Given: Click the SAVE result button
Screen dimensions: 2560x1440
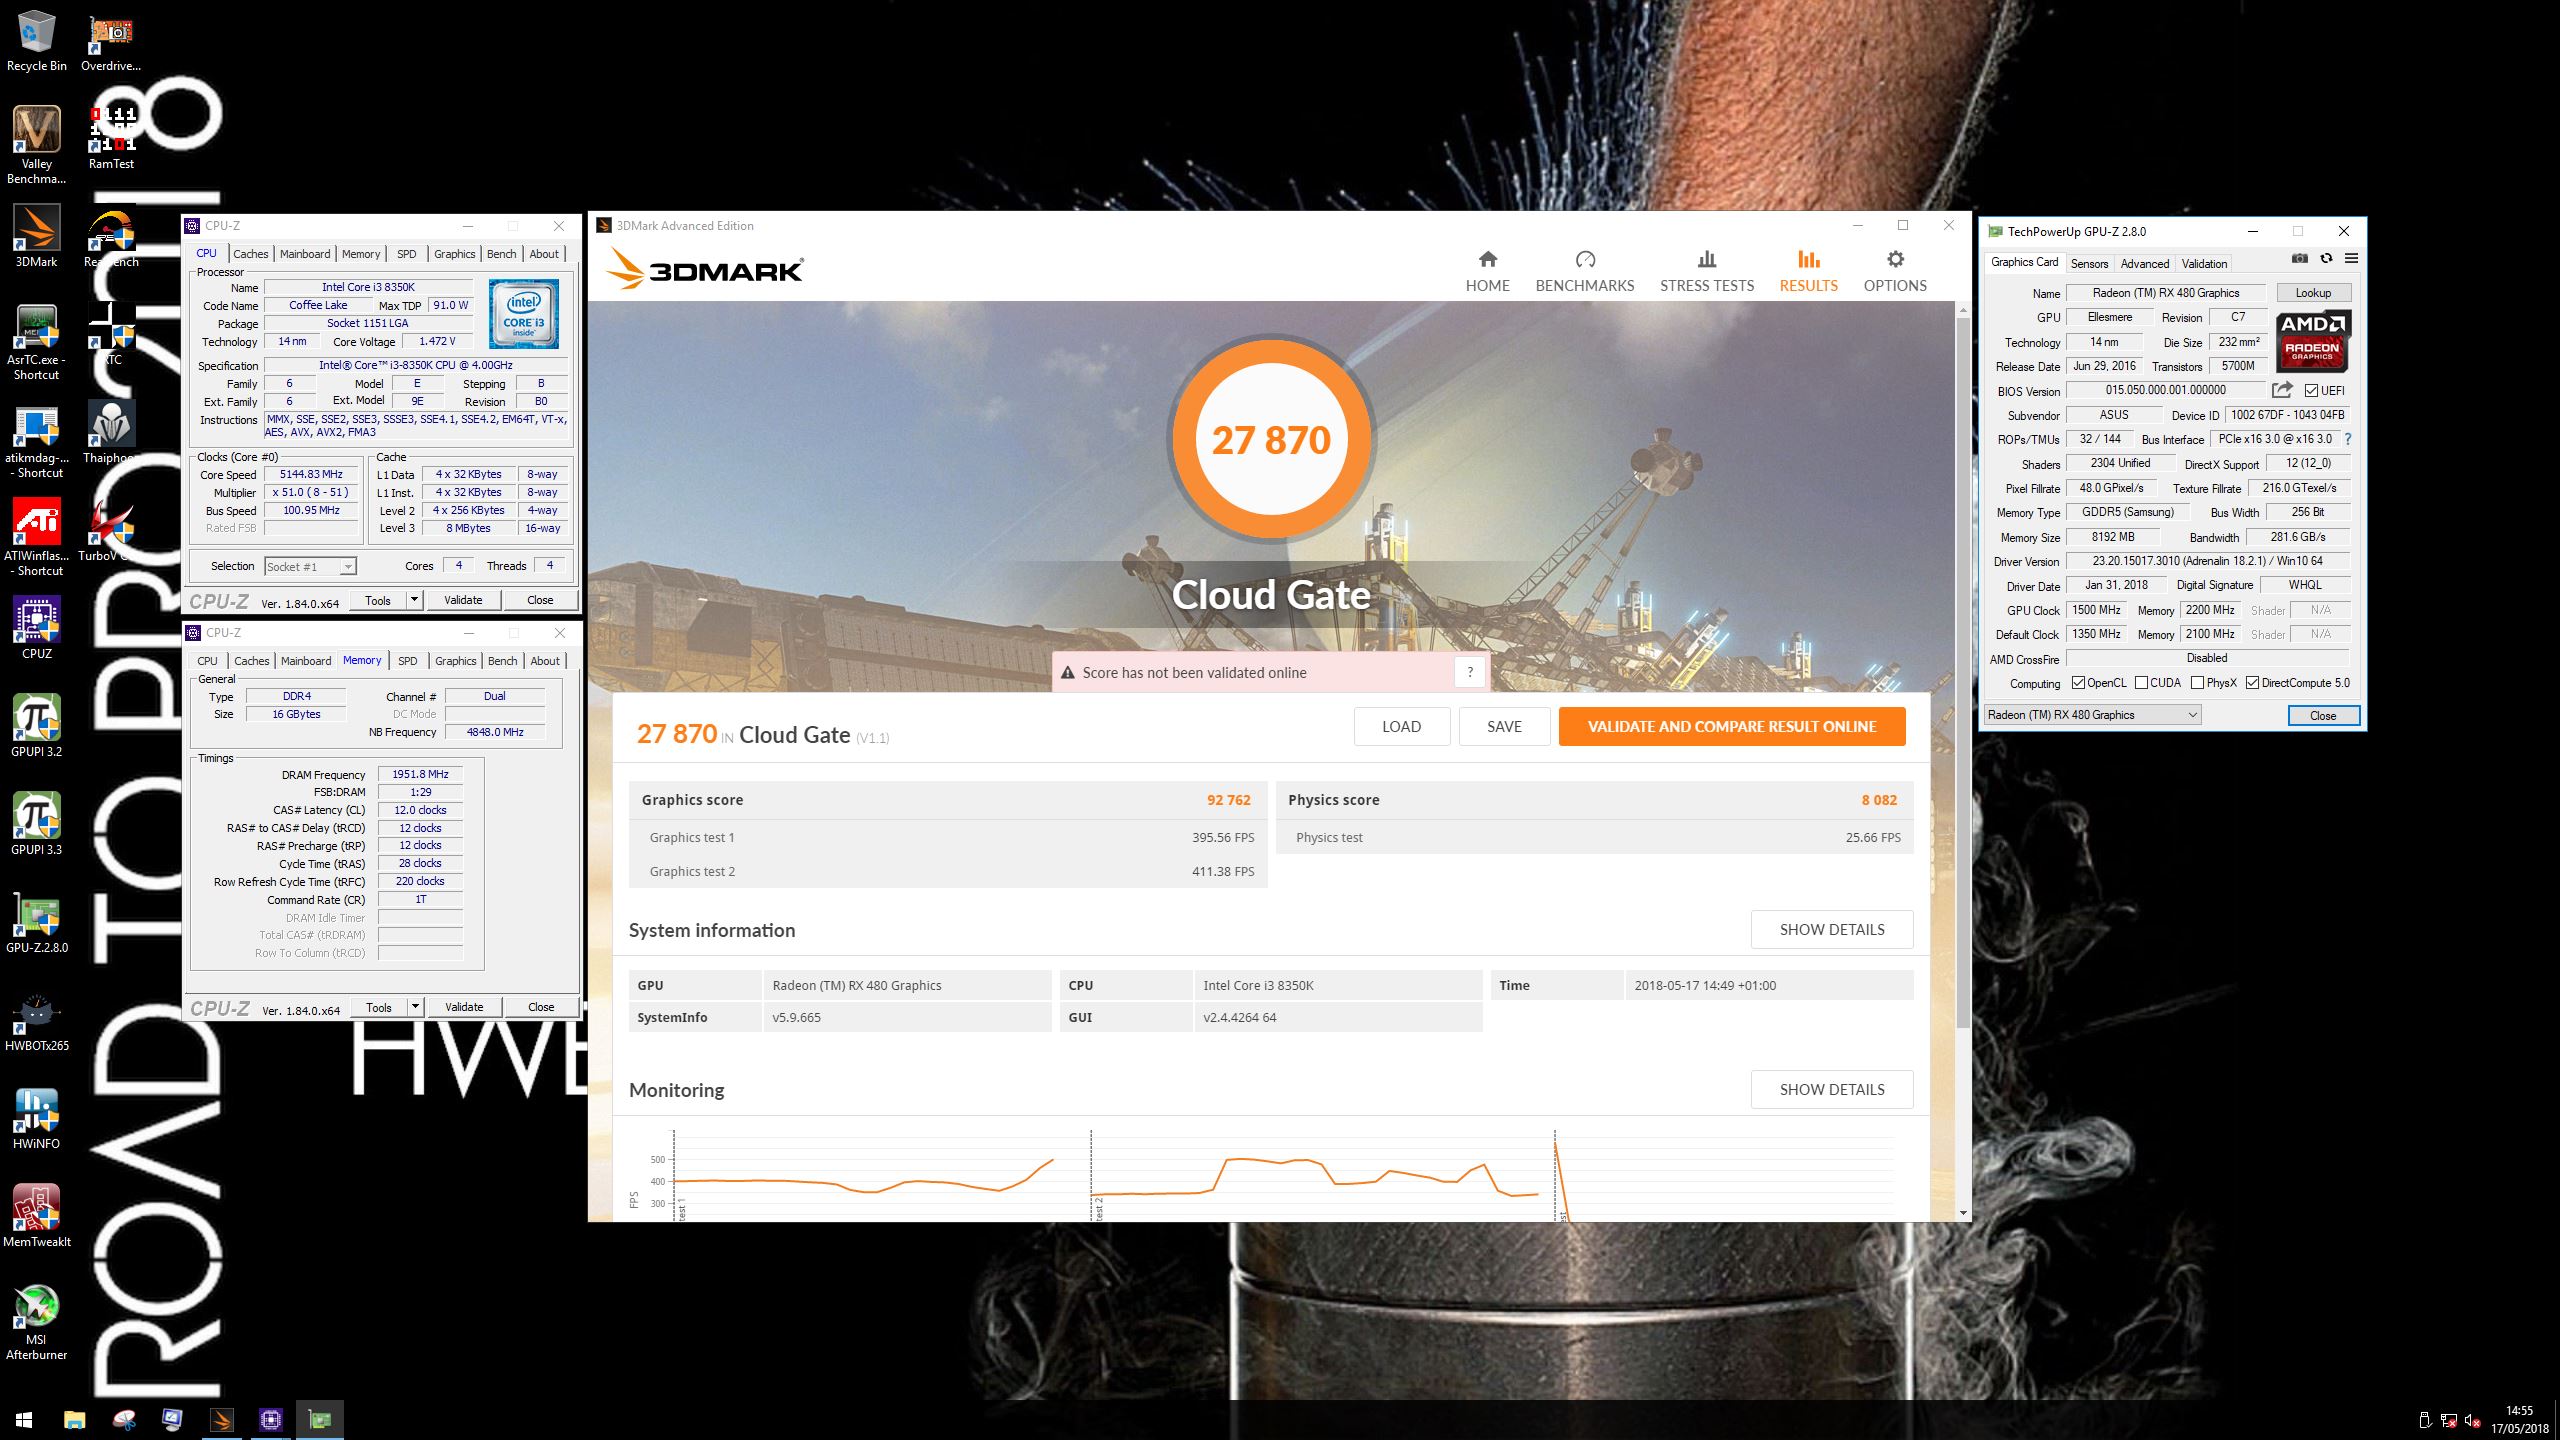Looking at the screenshot, I should click(1504, 726).
